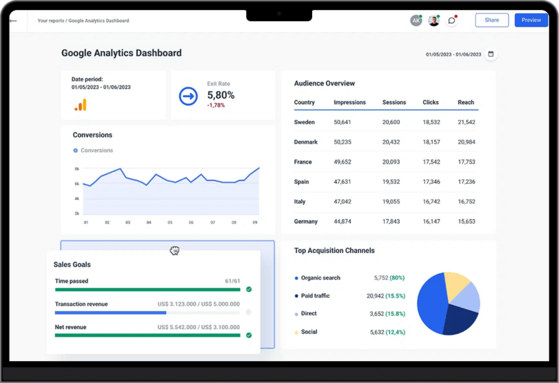Click the drag handle on Sales Goals
This screenshot has height=383, width=559.
174,251
